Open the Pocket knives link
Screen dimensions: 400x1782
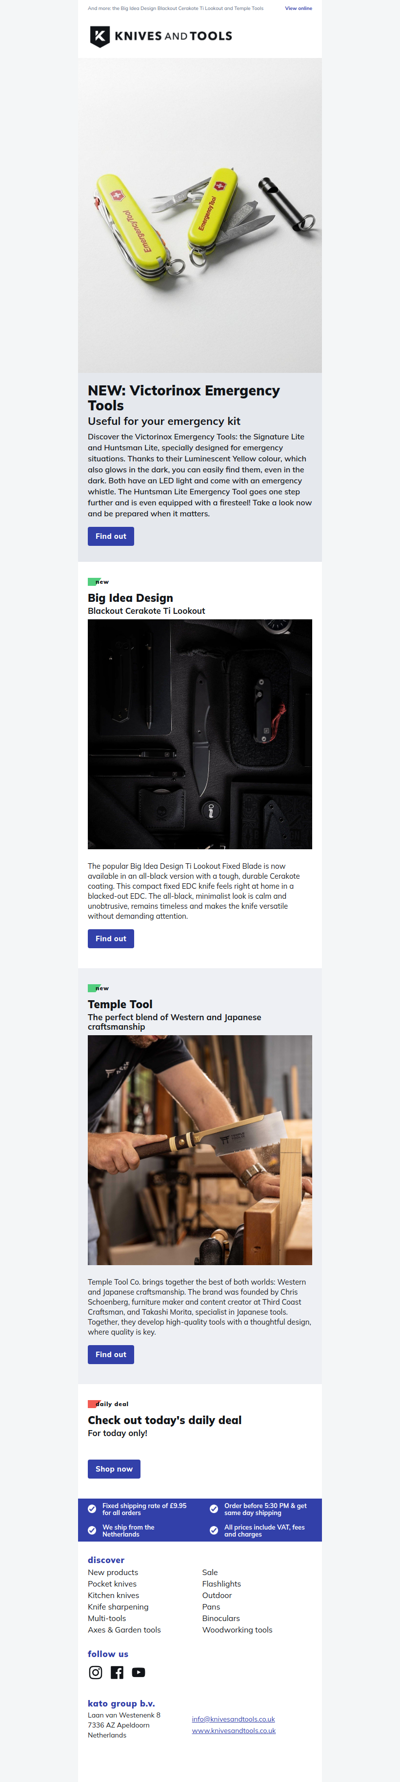tap(112, 1584)
